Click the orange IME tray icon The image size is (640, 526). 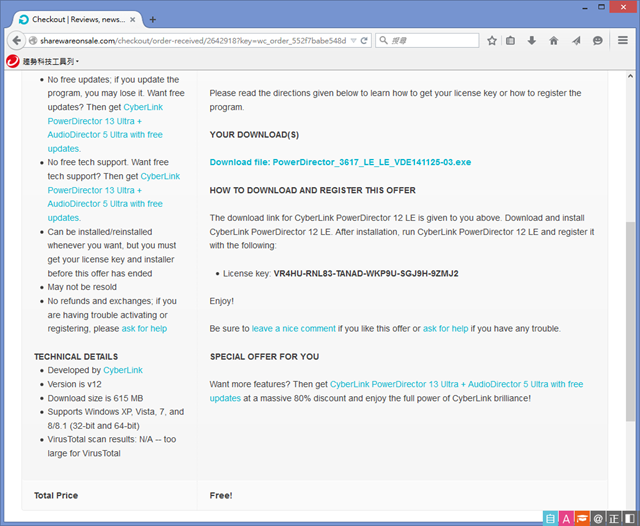(582, 518)
